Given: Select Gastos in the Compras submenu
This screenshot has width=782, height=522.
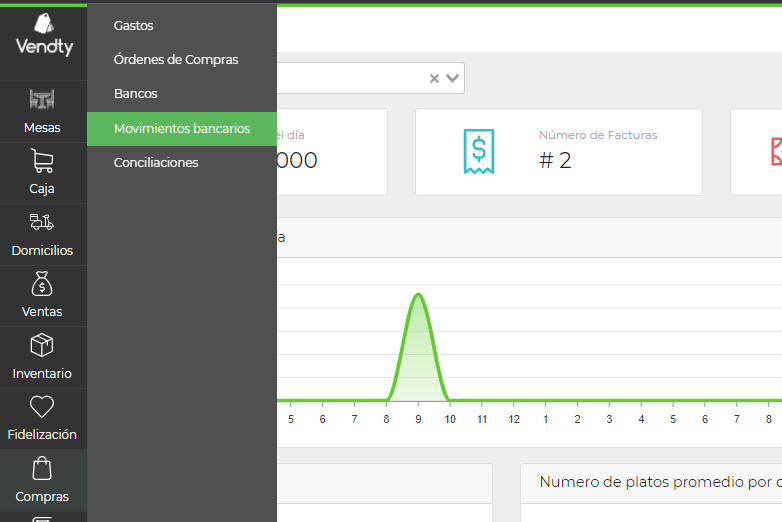Looking at the screenshot, I should tap(133, 25).
